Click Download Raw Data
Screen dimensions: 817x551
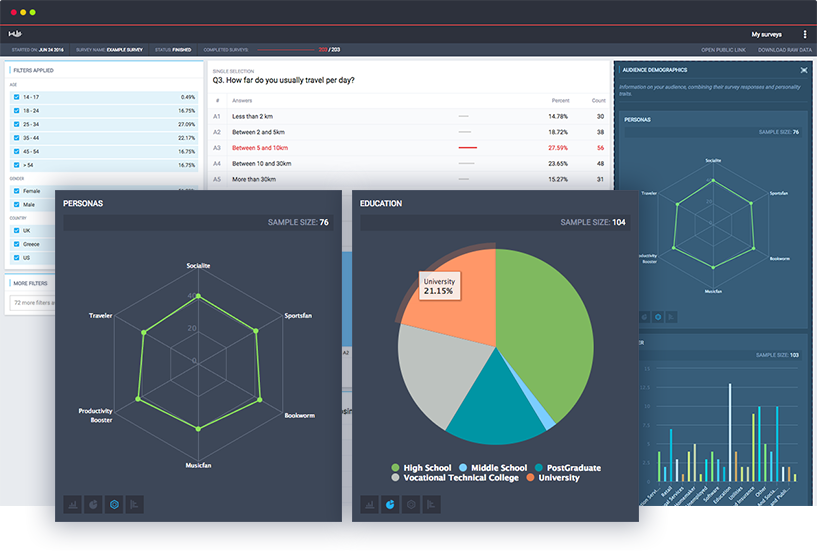click(785, 50)
